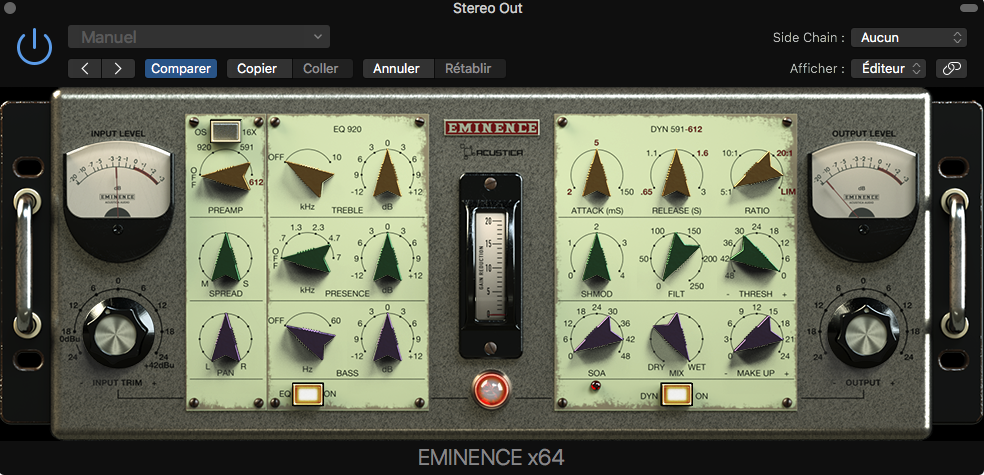Click the DRY/WET MIX knob
Screen dimensions: 984x475
[673, 336]
